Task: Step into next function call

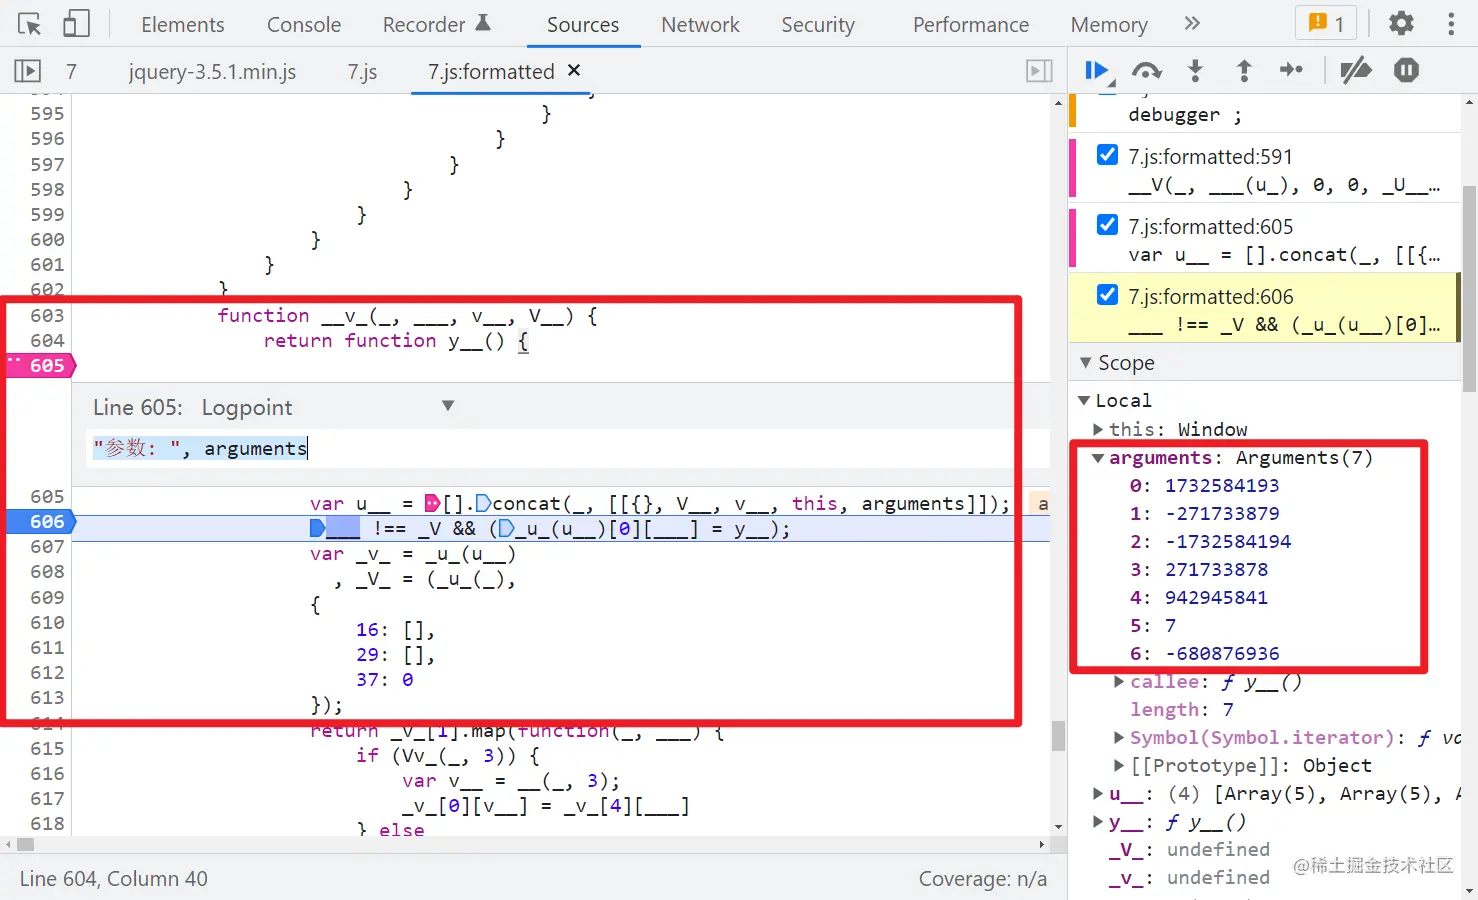Action: pyautogui.click(x=1195, y=70)
